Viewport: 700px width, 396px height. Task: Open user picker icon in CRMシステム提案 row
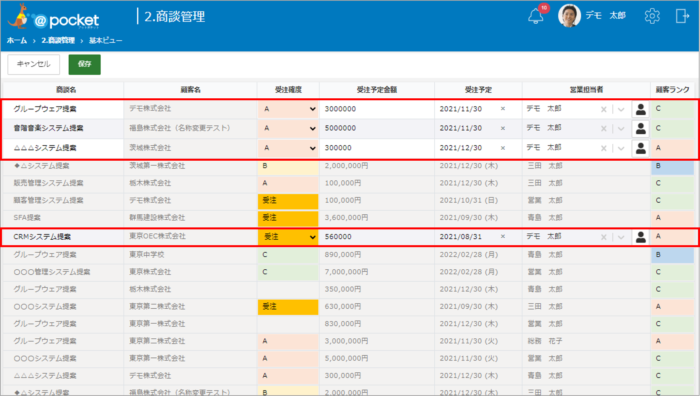pos(641,237)
